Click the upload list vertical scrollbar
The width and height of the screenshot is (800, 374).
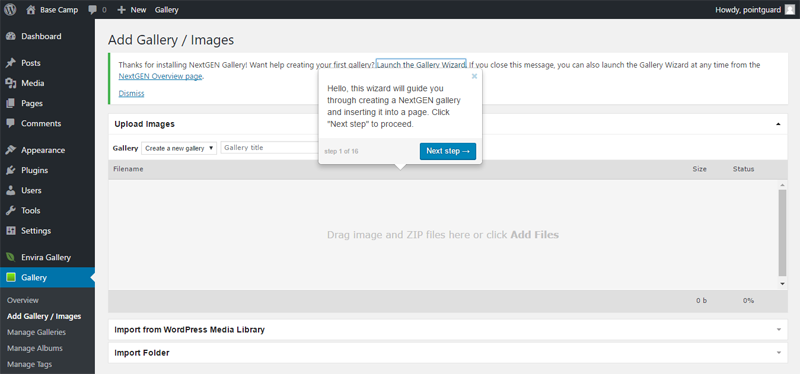[x=782, y=234]
